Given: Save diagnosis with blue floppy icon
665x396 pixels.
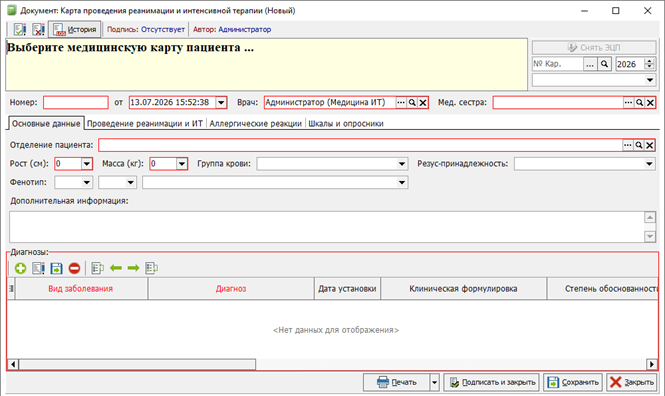Looking at the screenshot, I should pos(56,268).
